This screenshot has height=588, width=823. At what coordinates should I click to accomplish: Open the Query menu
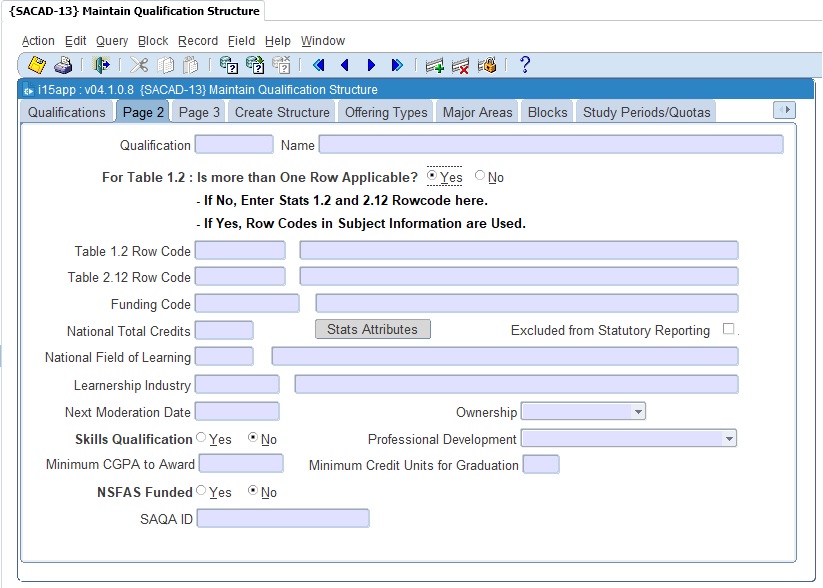[x=112, y=41]
